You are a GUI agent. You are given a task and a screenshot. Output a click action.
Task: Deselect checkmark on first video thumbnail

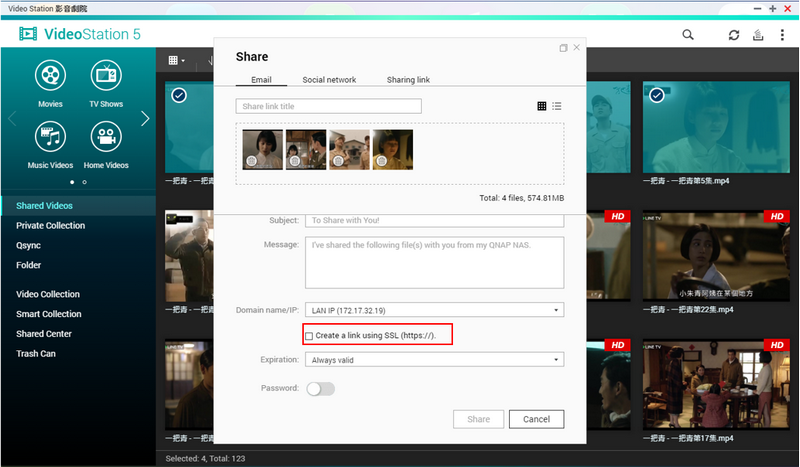coord(179,95)
